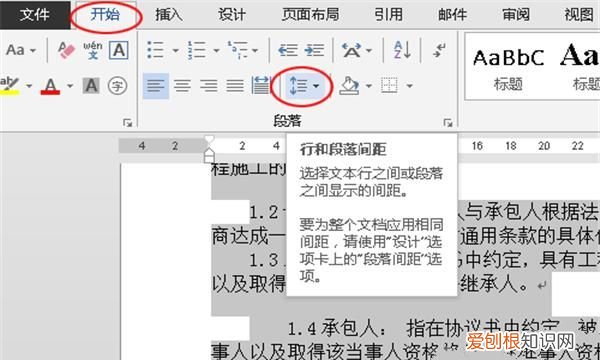
Task: Click the Decrease Indent icon
Action: click(x=287, y=50)
